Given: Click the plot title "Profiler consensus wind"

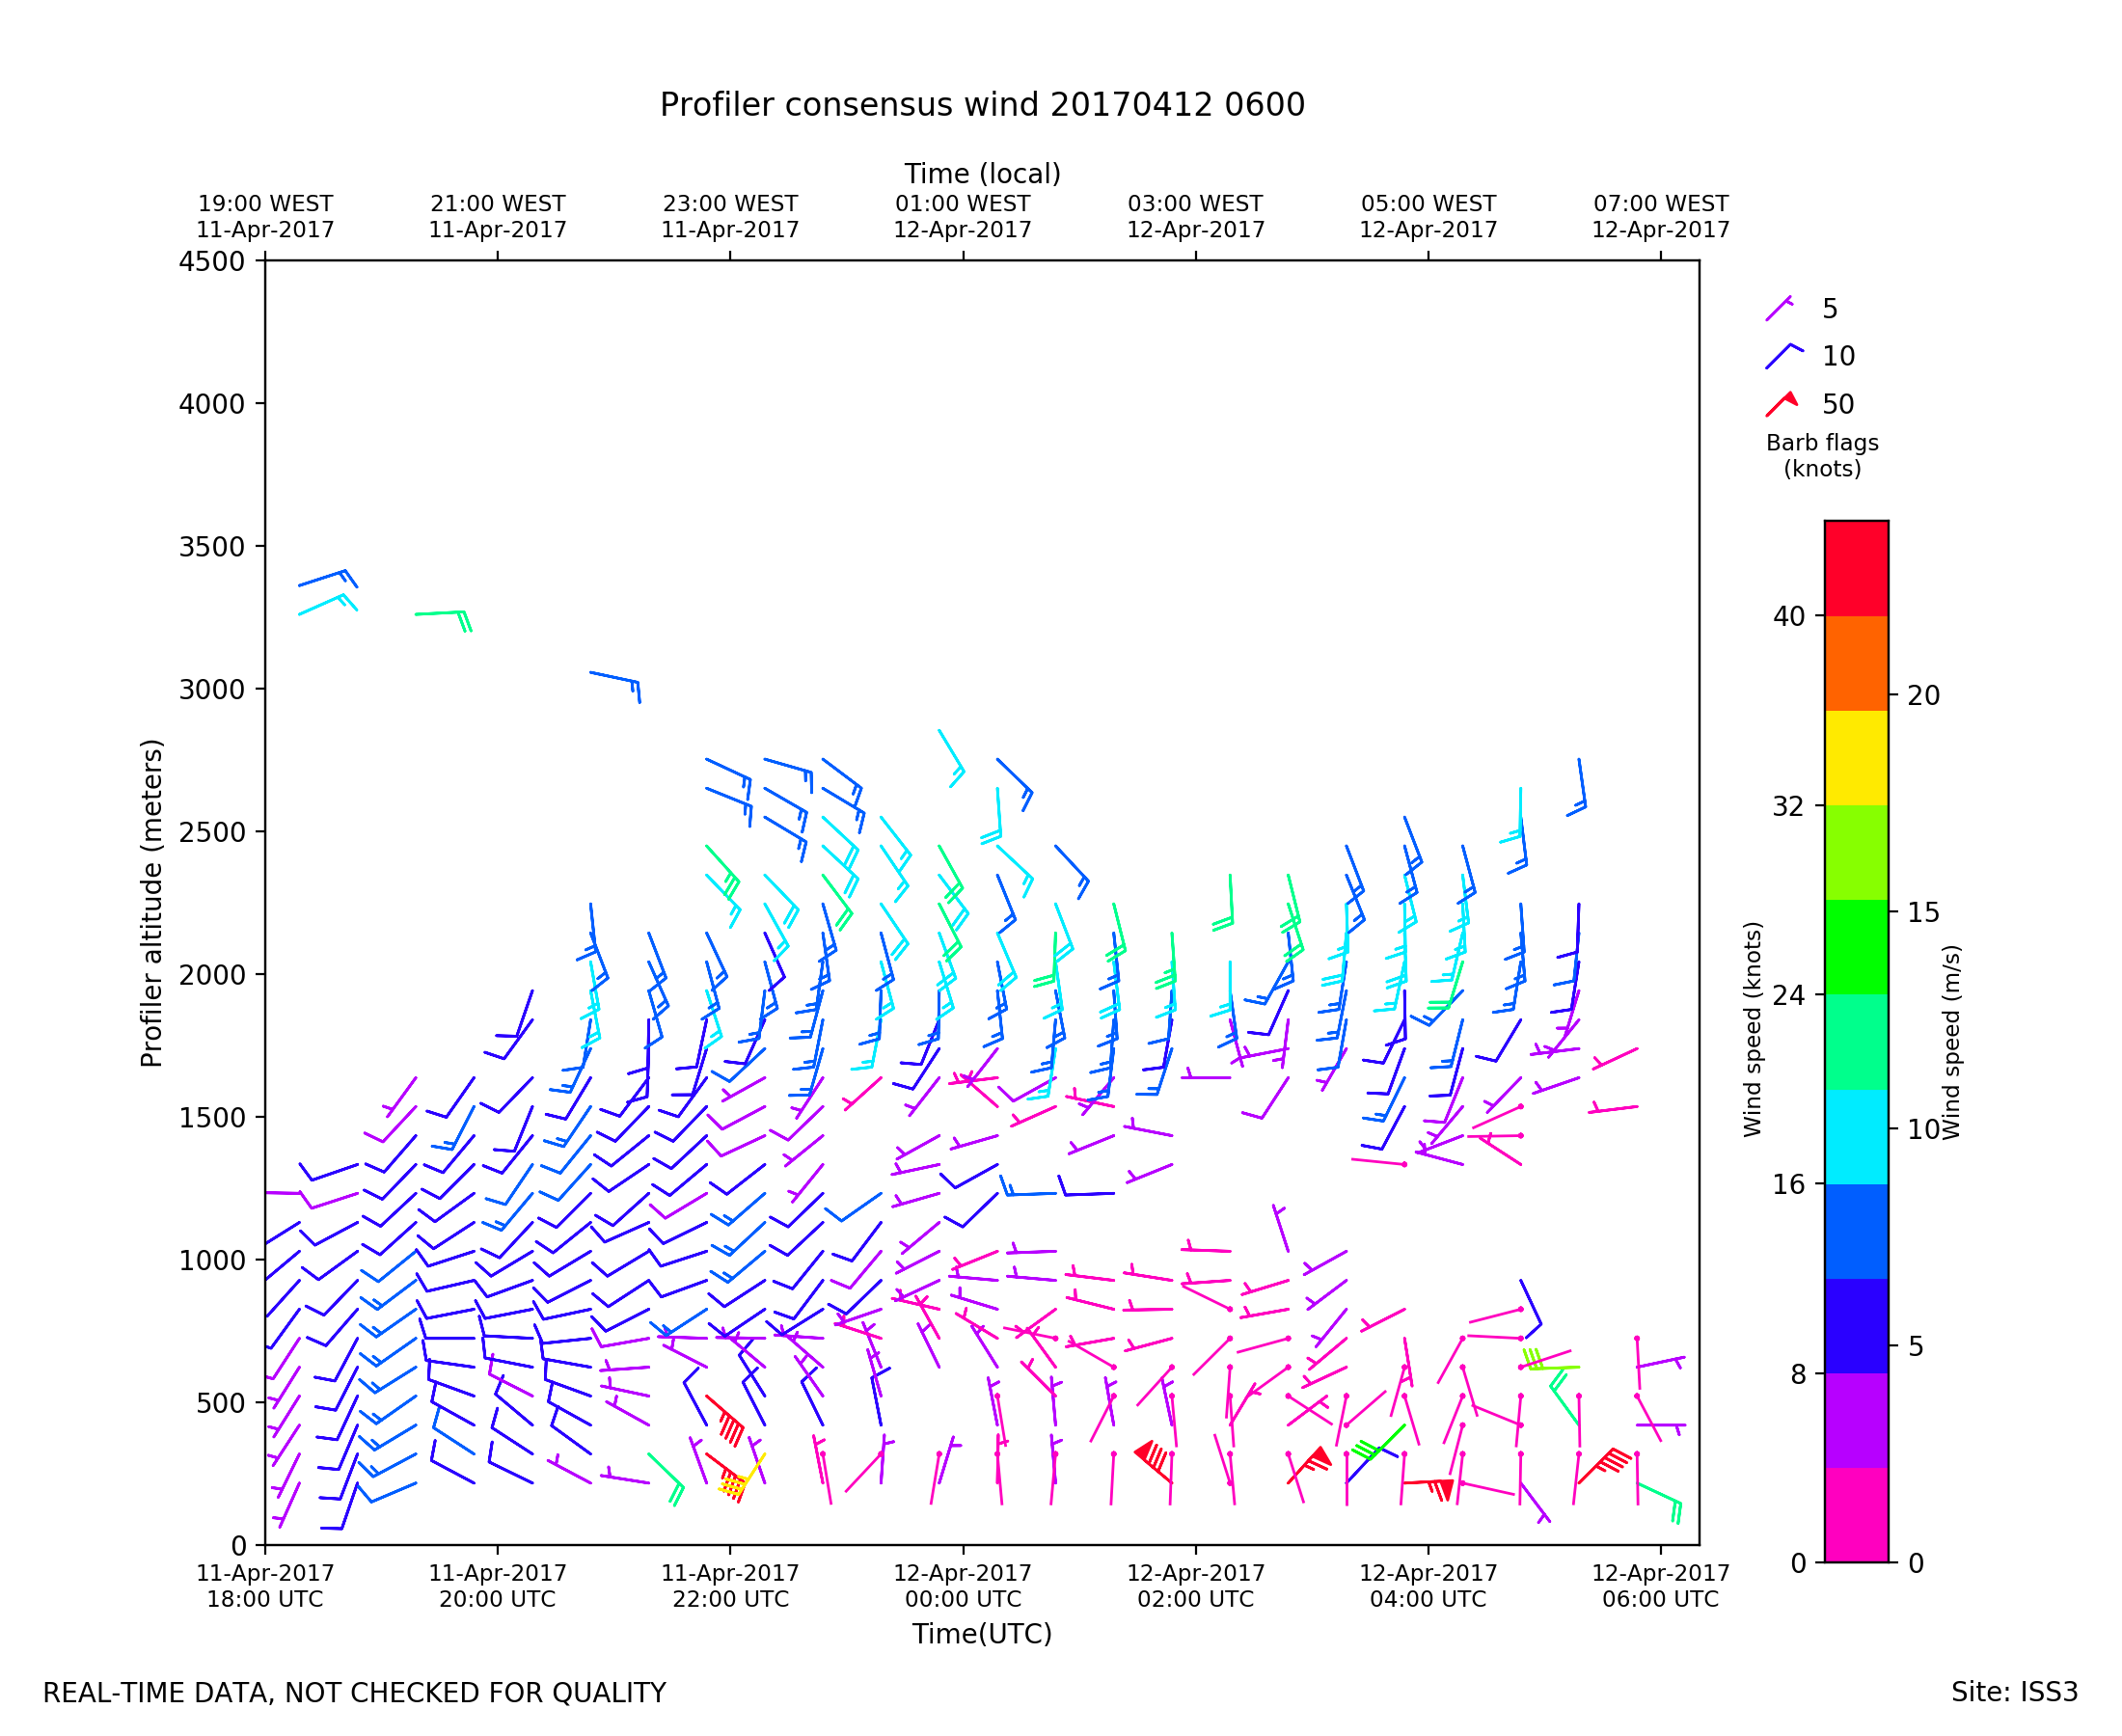Looking at the screenshot, I should tap(981, 105).
